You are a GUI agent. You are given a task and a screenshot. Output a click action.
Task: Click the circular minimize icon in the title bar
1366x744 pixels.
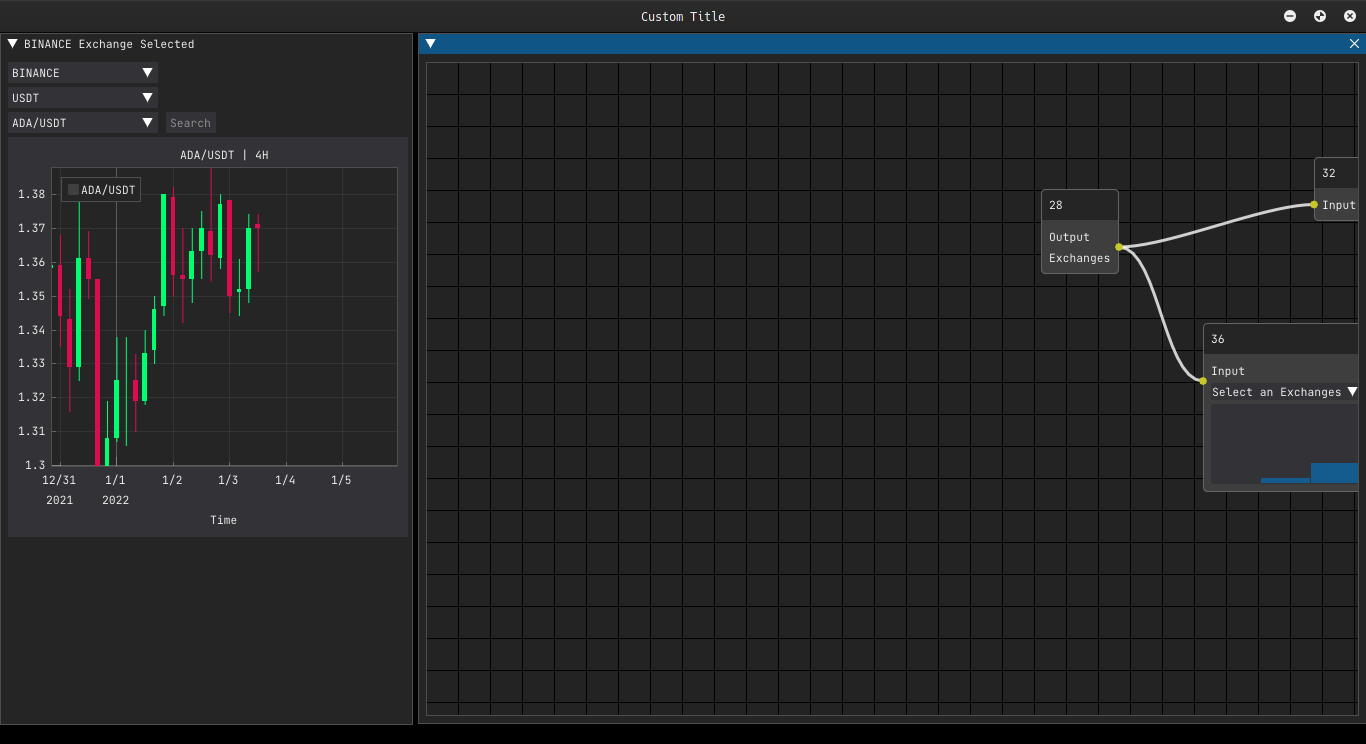tap(1289, 16)
